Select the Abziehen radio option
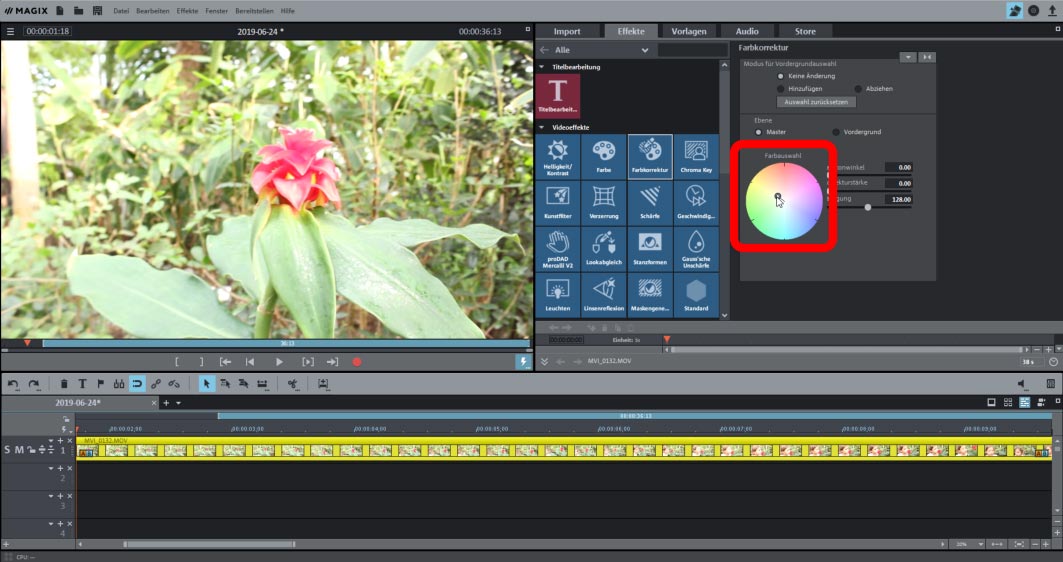Image resolution: width=1063 pixels, height=562 pixels. coord(858,89)
